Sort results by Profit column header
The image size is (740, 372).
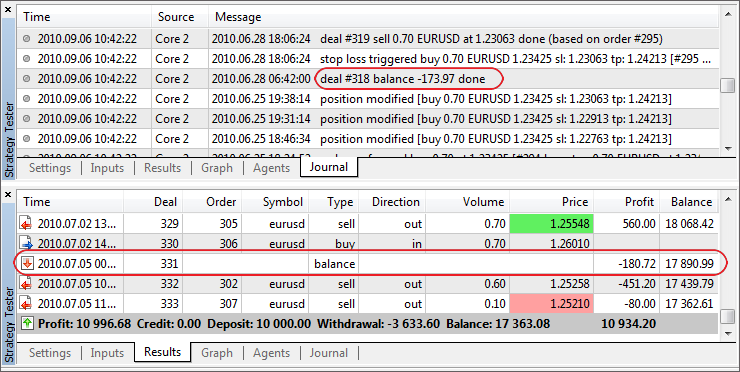(626, 202)
